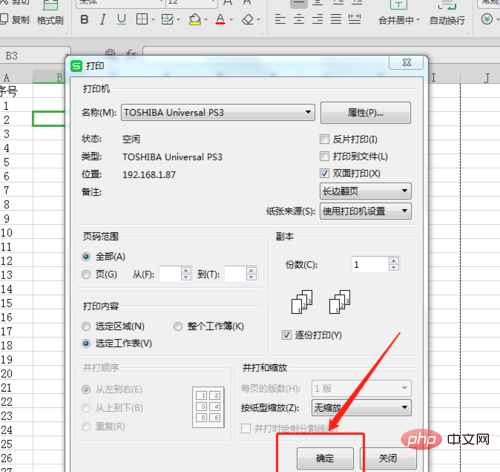Decrease number of copies
This screenshot has height=472, width=500.
point(394,268)
